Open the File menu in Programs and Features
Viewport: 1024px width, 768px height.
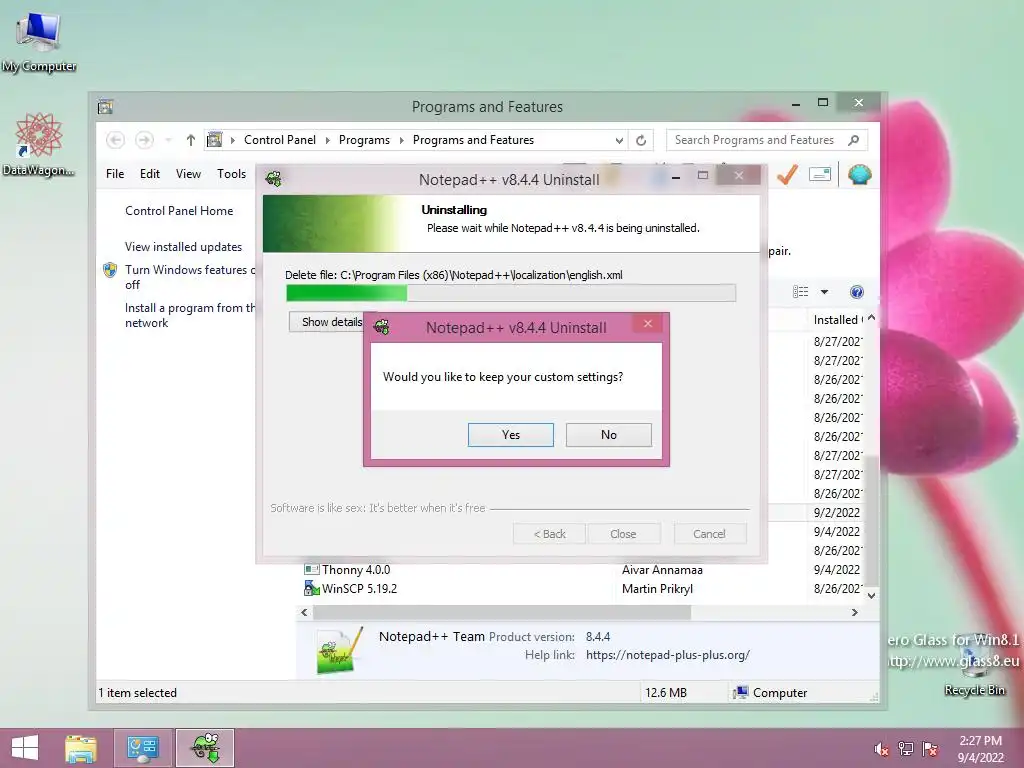click(x=115, y=174)
